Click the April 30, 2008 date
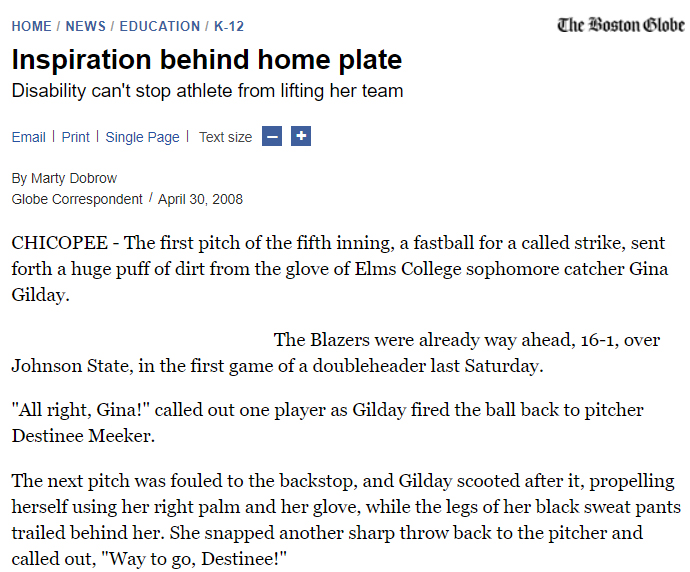 tap(200, 199)
